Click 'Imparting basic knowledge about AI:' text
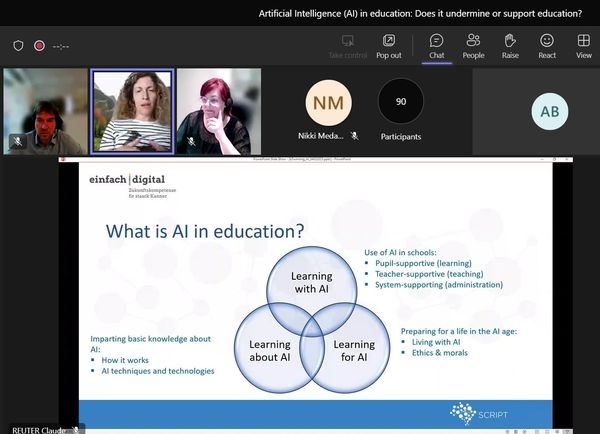The image size is (600, 434). pyautogui.click(x=150, y=344)
